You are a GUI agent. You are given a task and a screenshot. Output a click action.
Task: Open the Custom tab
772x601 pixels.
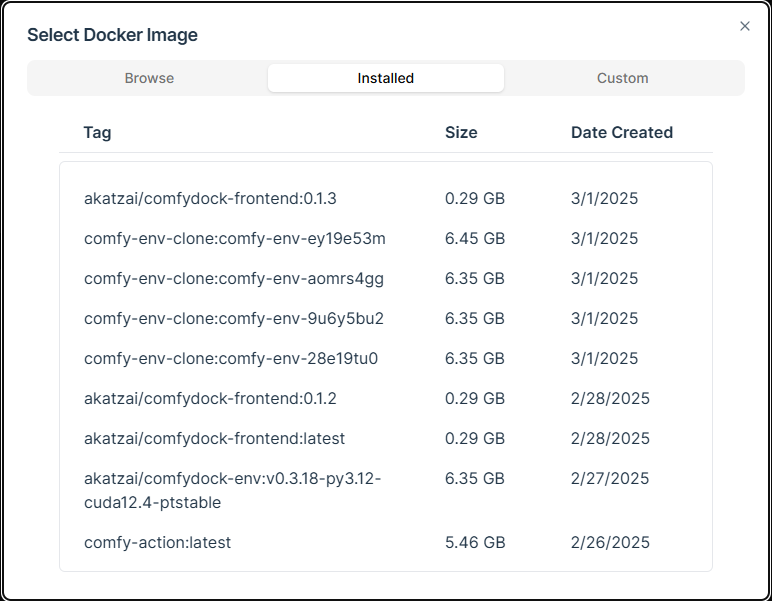point(622,78)
